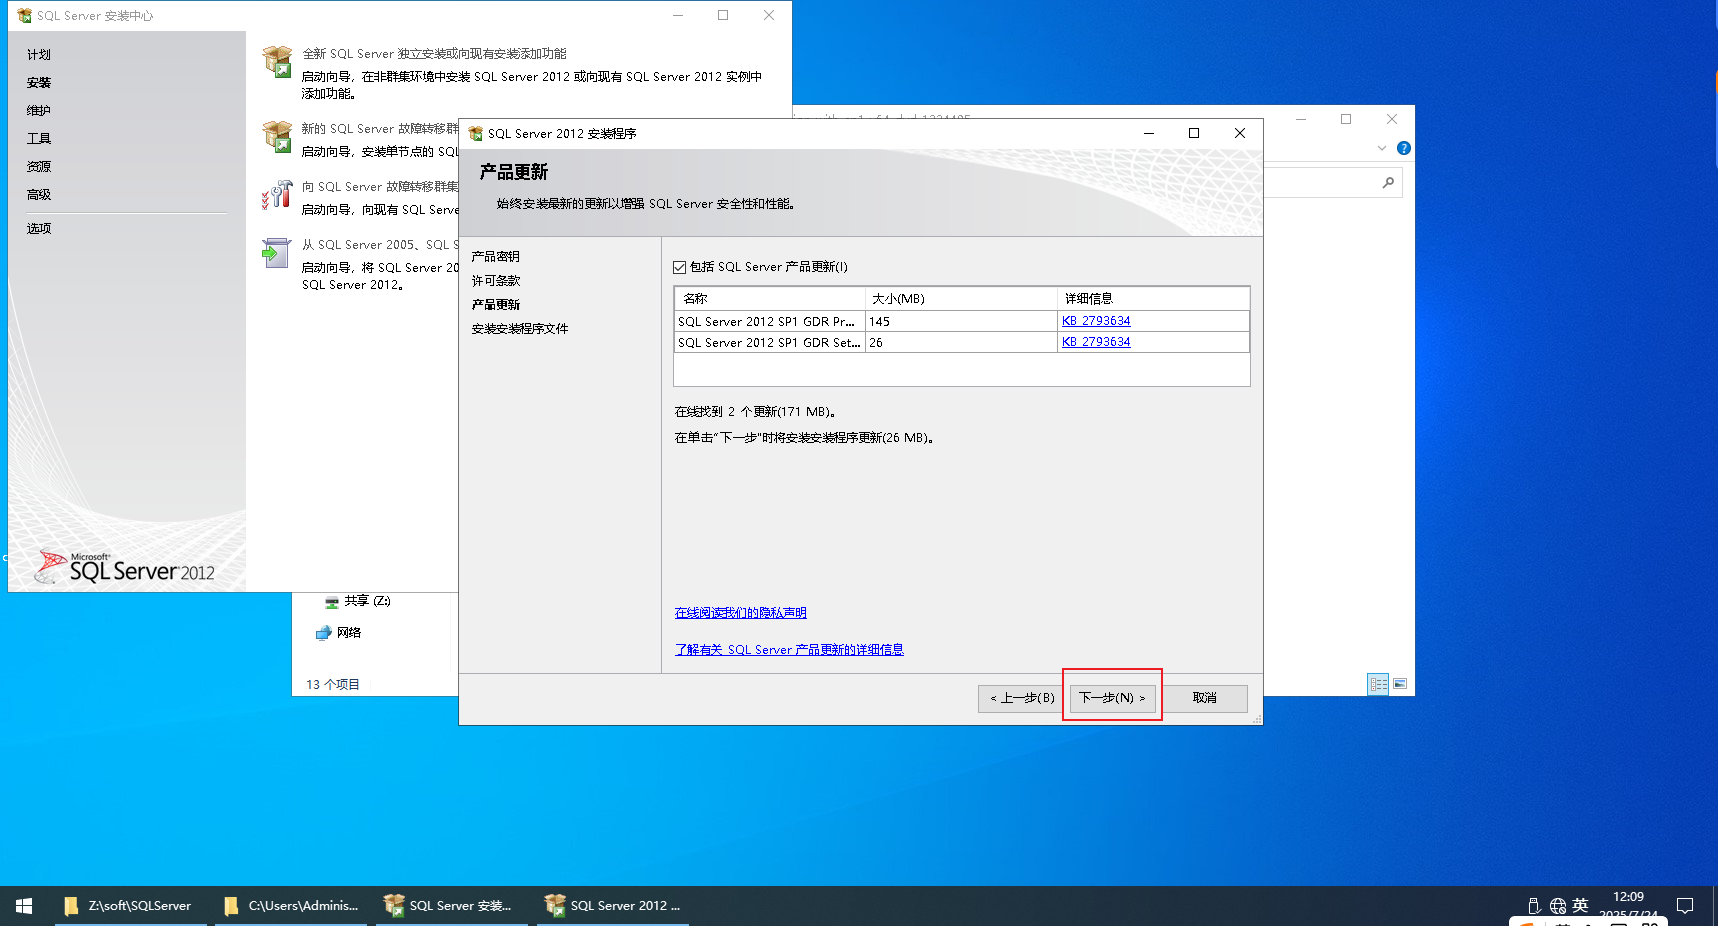Maximize the SQL Server 2012 setup dialog
Image resolution: width=1718 pixels, height=926 pixels.
click(x=1194, y=134)
